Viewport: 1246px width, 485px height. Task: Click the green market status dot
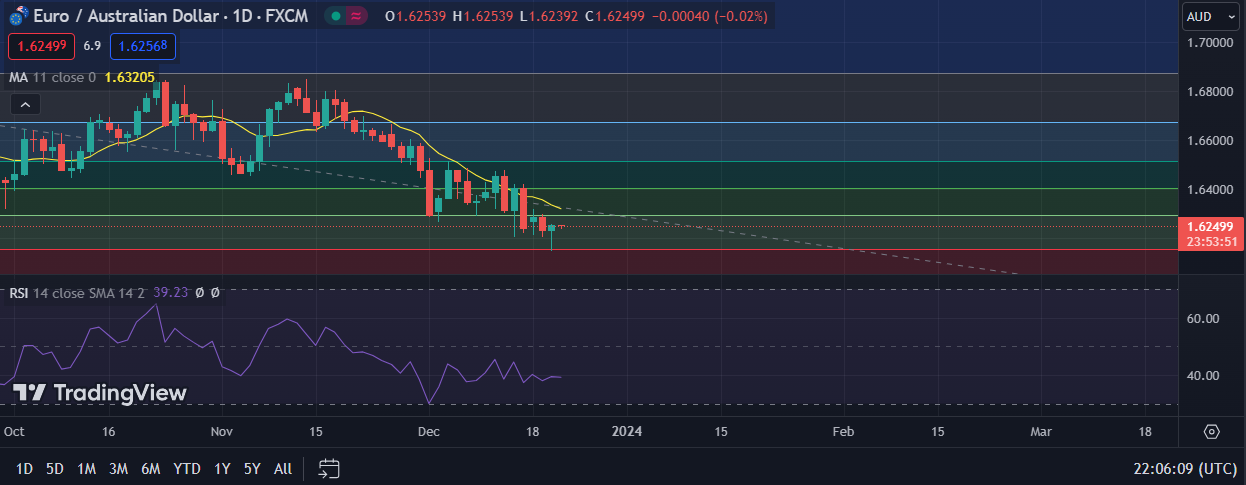335,17
